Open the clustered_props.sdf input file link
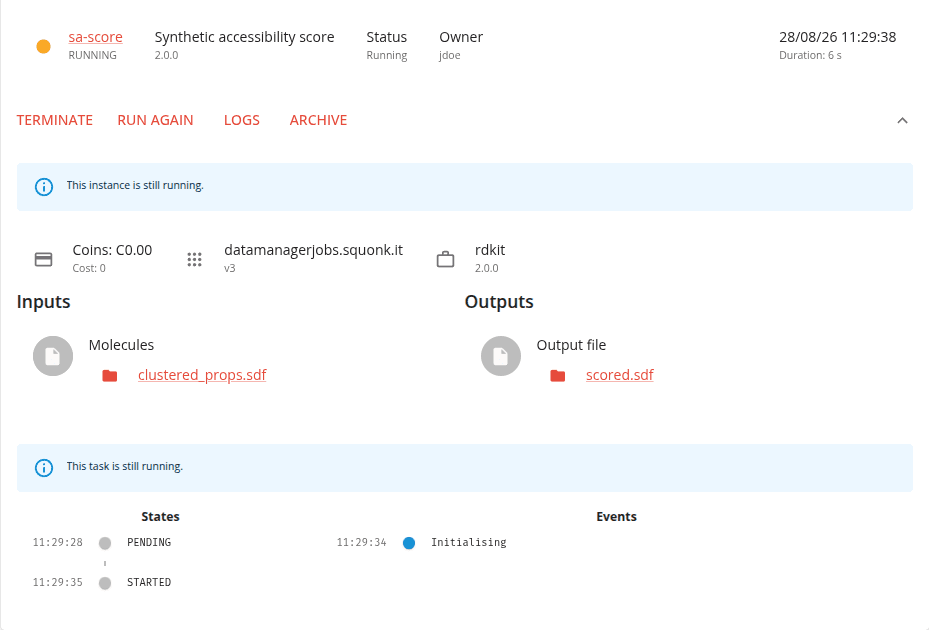Viewport: 929px width, 630px height. tap(202, 375)
